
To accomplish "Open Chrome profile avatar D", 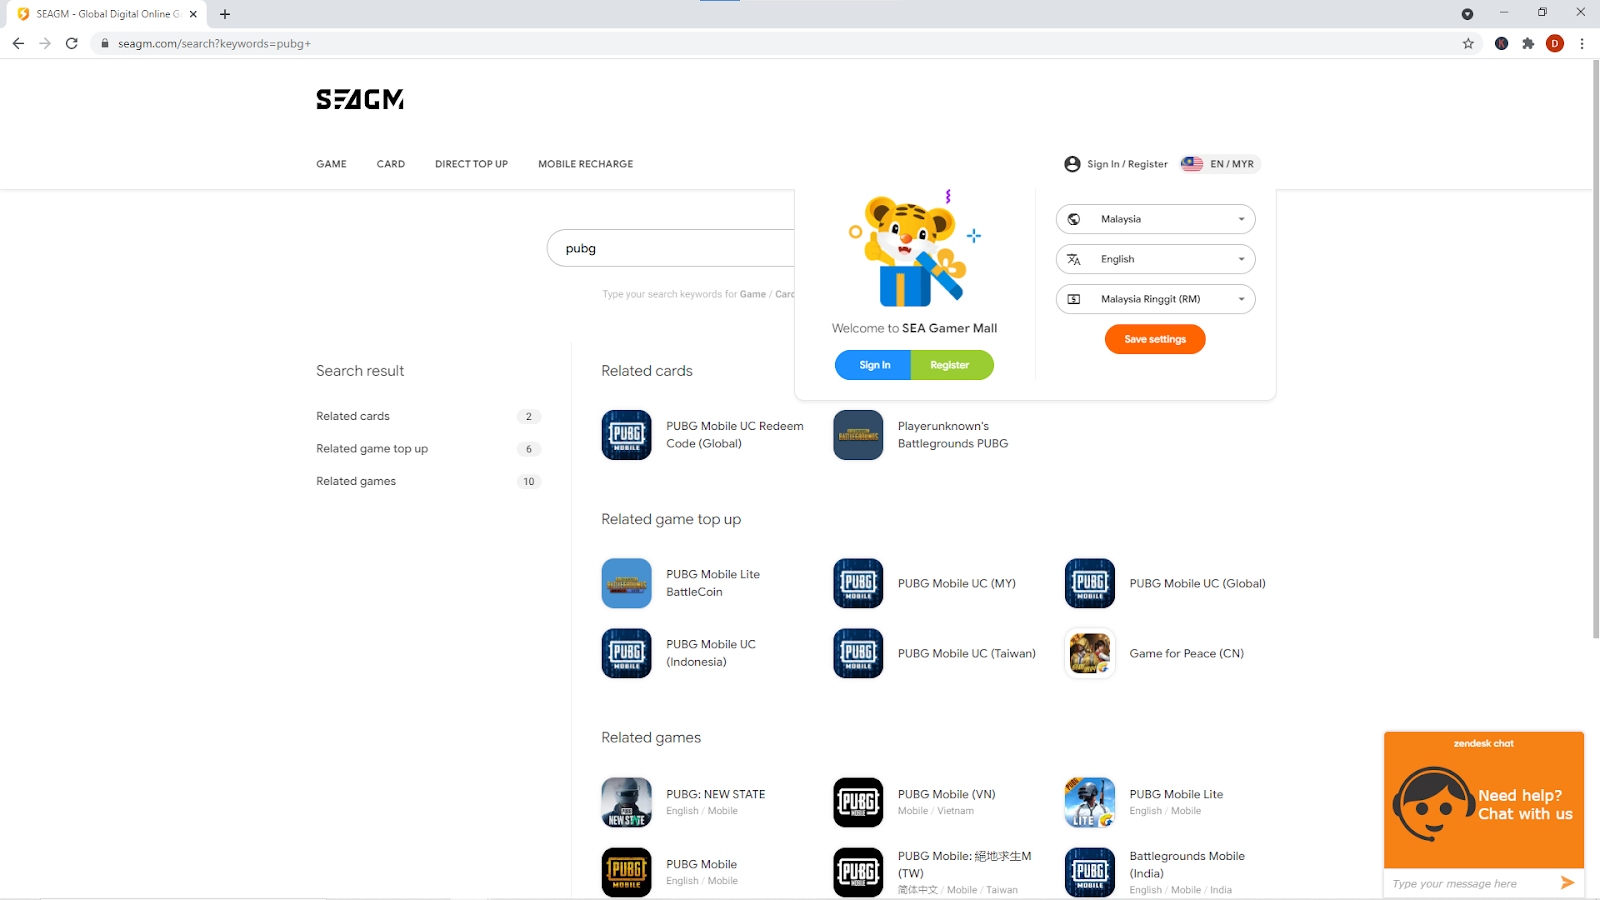I will [1555, 43].
